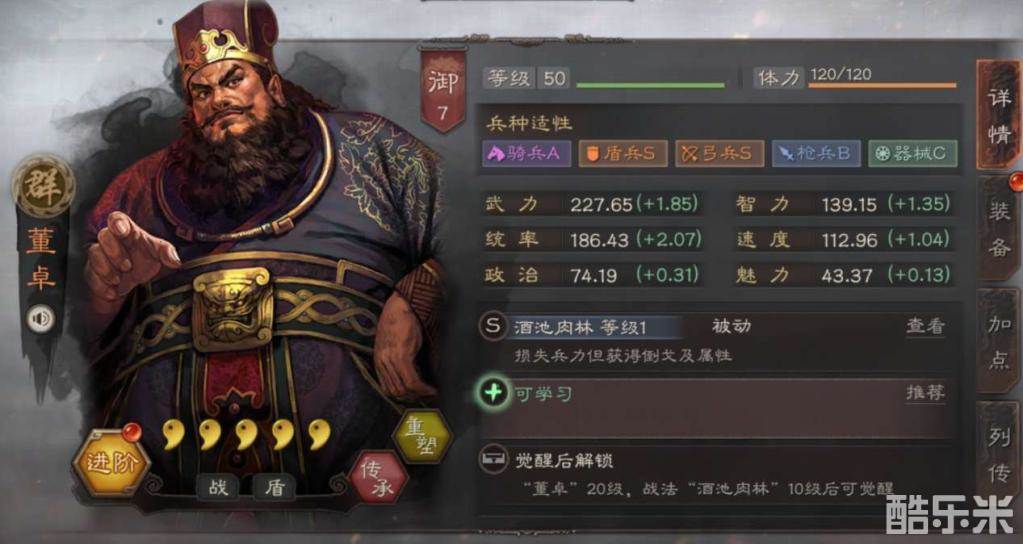Click the 御 7 red banner badge

click(443, 89)
